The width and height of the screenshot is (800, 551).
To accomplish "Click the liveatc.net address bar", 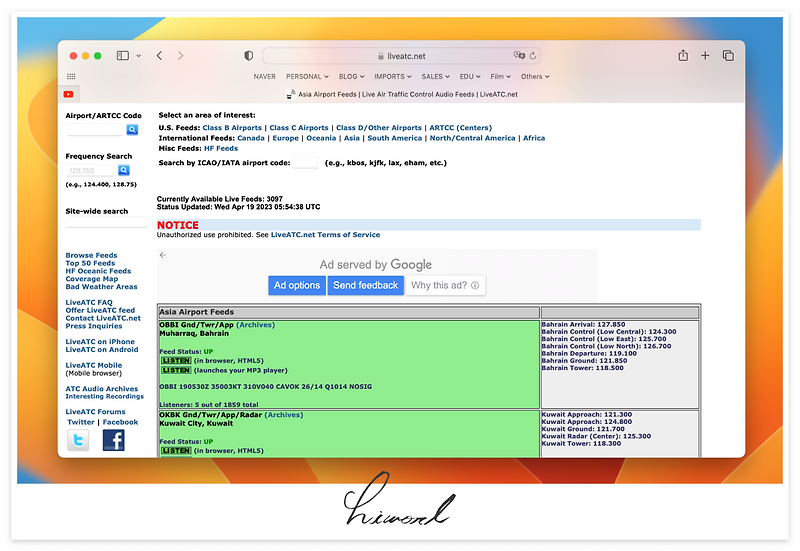I will pyautogui.click(x=402, y=56).
